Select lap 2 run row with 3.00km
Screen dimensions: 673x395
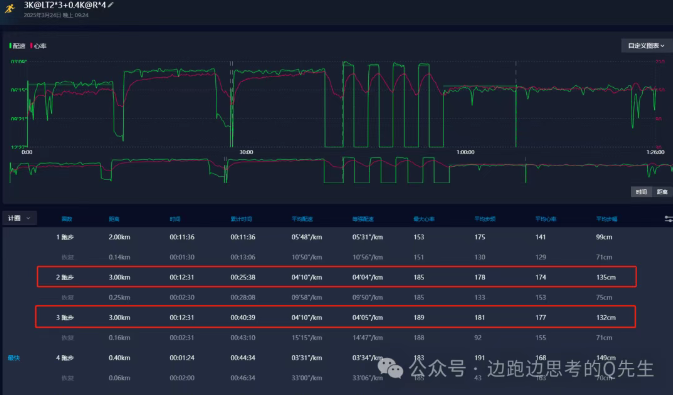coord(336,277)
